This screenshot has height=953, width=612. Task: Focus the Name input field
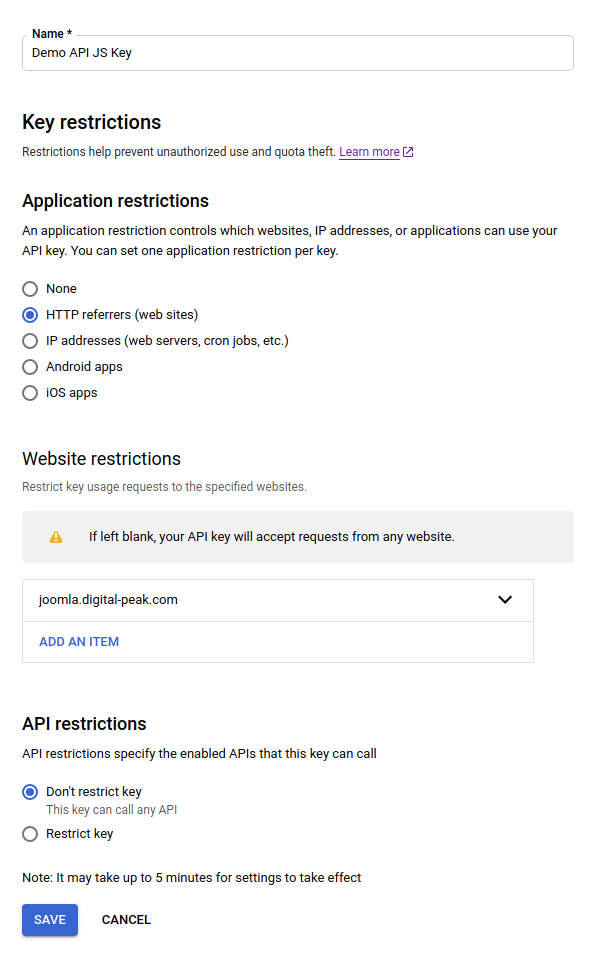pos(298,53)
